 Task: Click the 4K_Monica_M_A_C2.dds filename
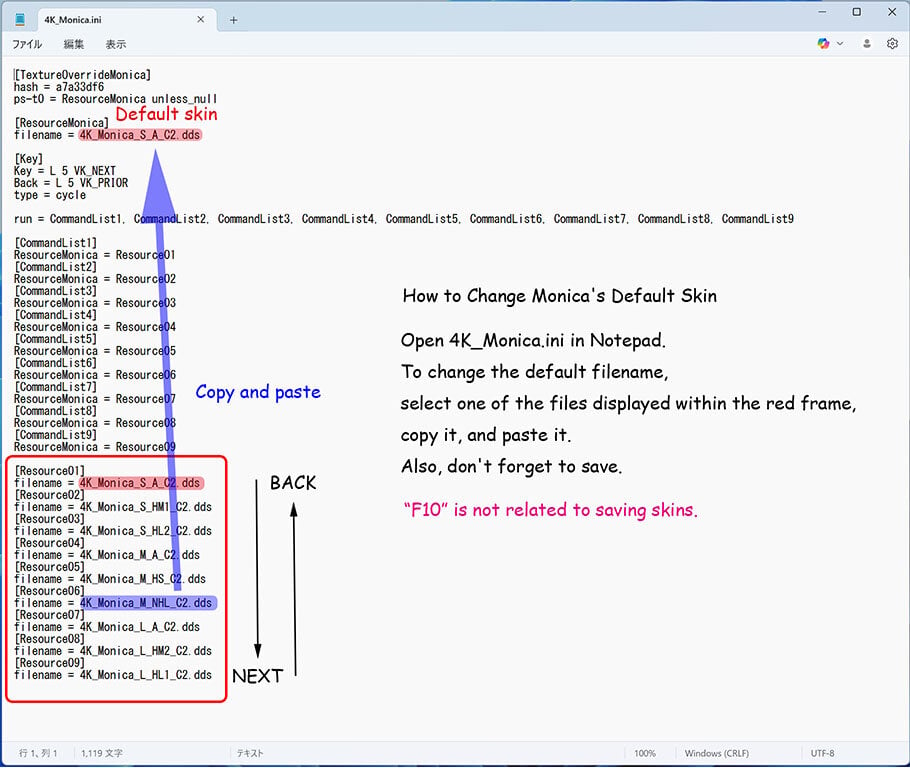pos(140,555)
